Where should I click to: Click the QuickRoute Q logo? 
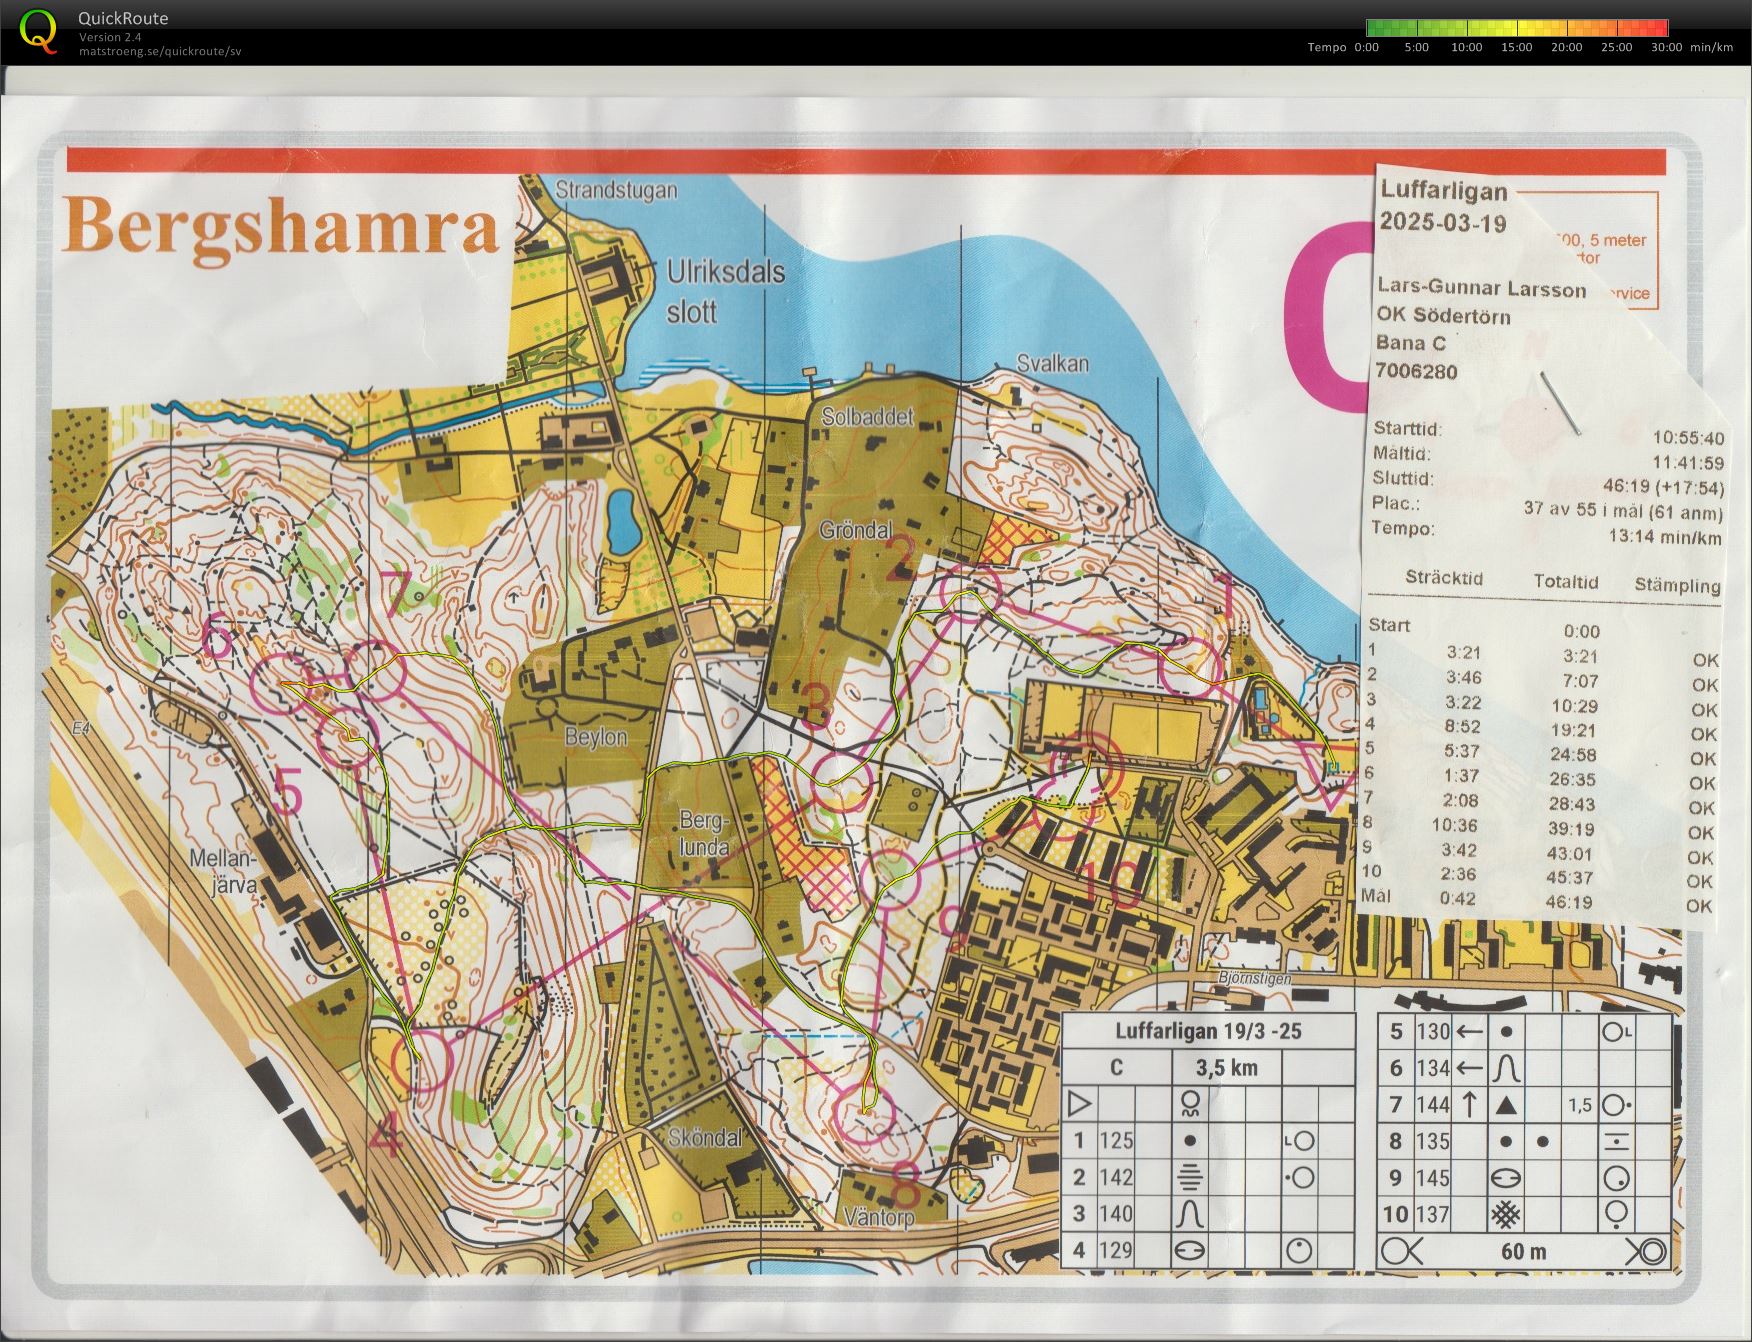[39, 30]
